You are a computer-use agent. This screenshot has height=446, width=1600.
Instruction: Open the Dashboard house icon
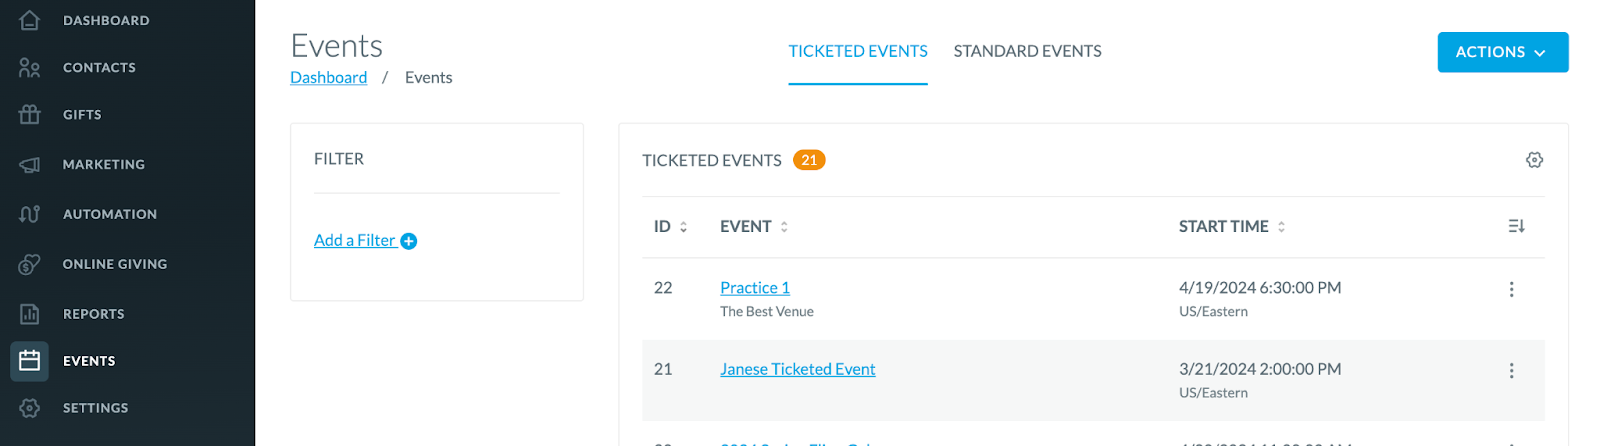(x=29, y=20)
